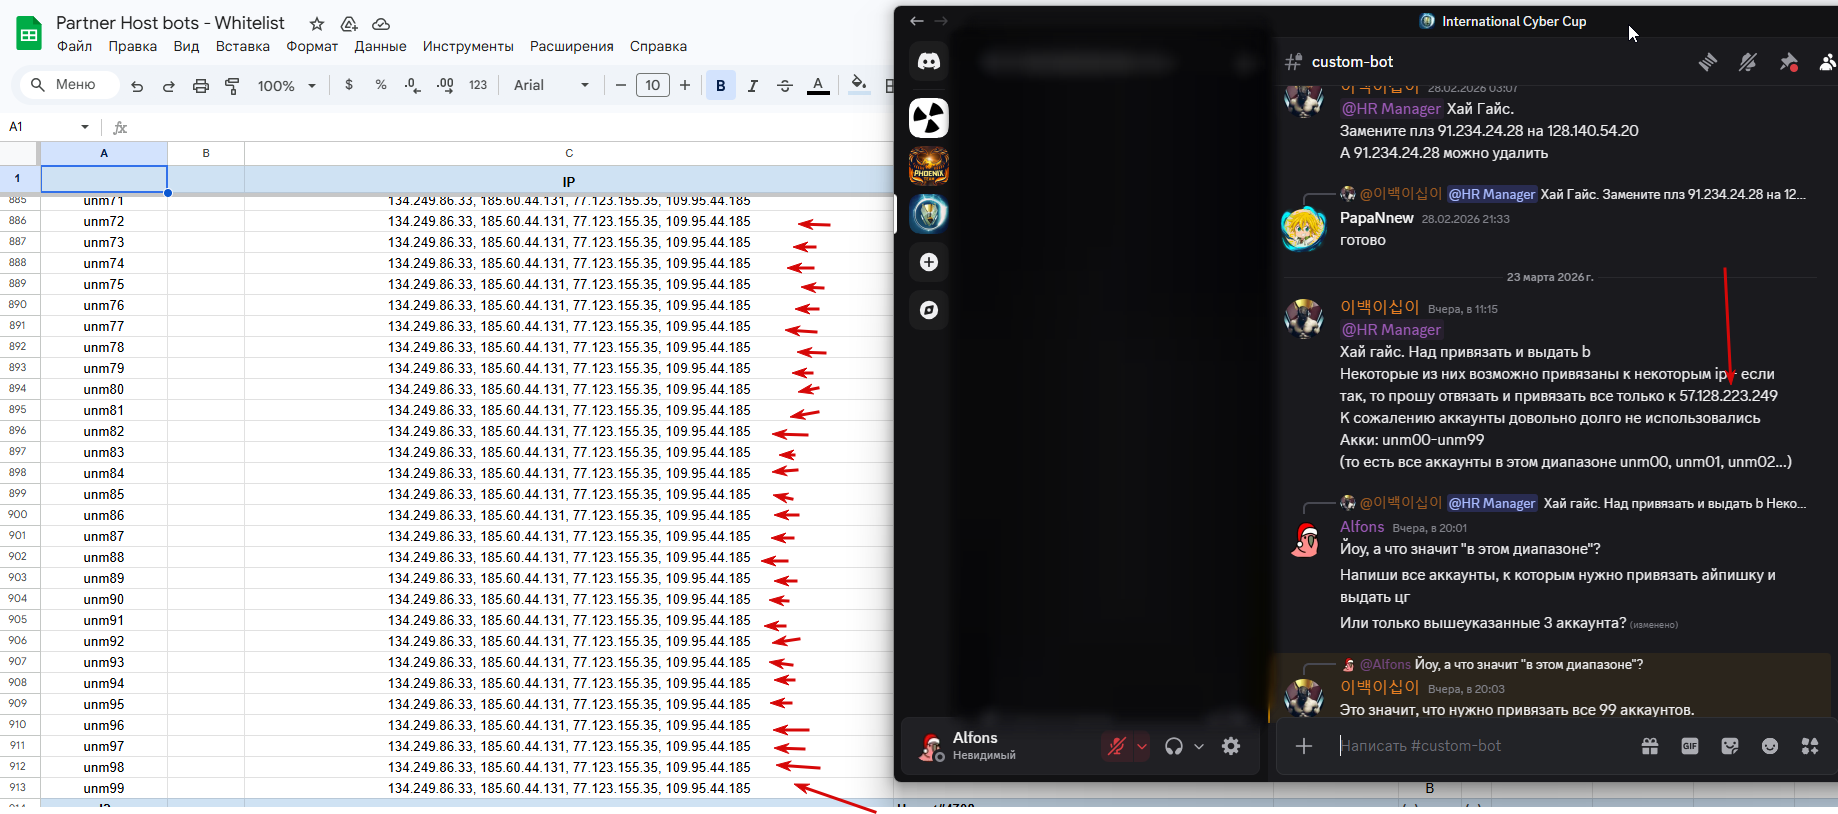Focus the message field for #custom-bot

pos(1480,746)
